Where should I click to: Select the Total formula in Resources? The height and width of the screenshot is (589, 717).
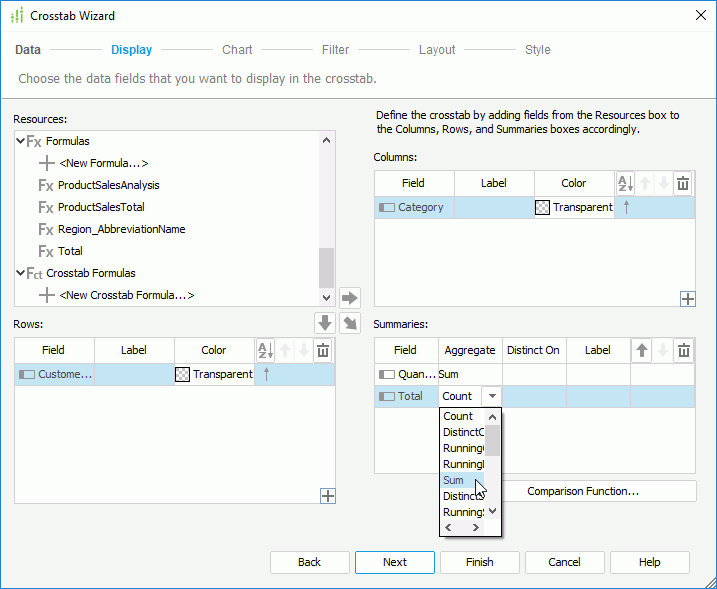[70, 251]
